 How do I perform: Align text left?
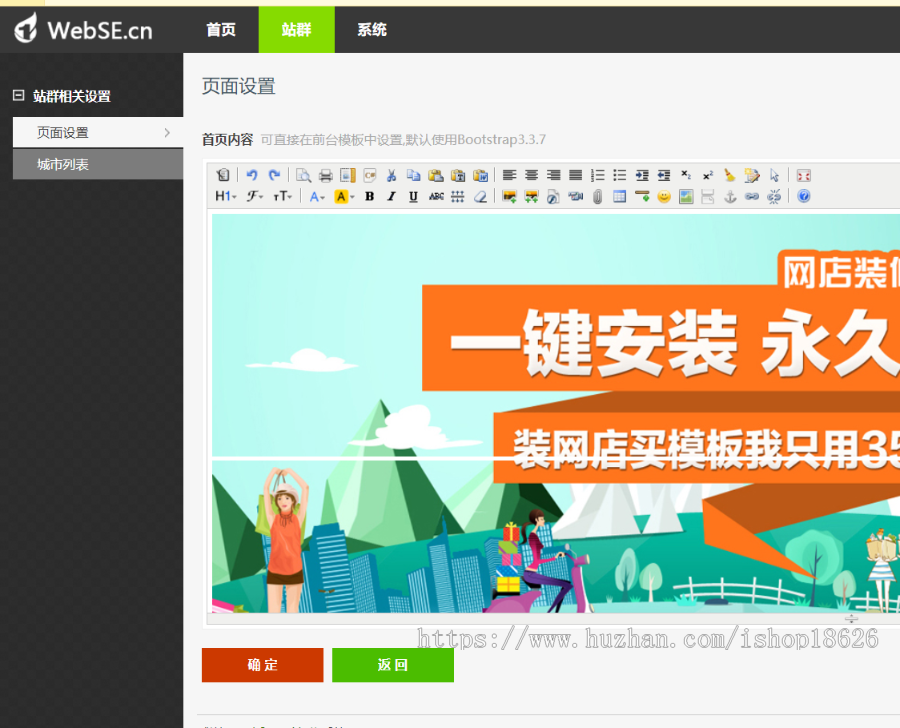coord(509,175)
